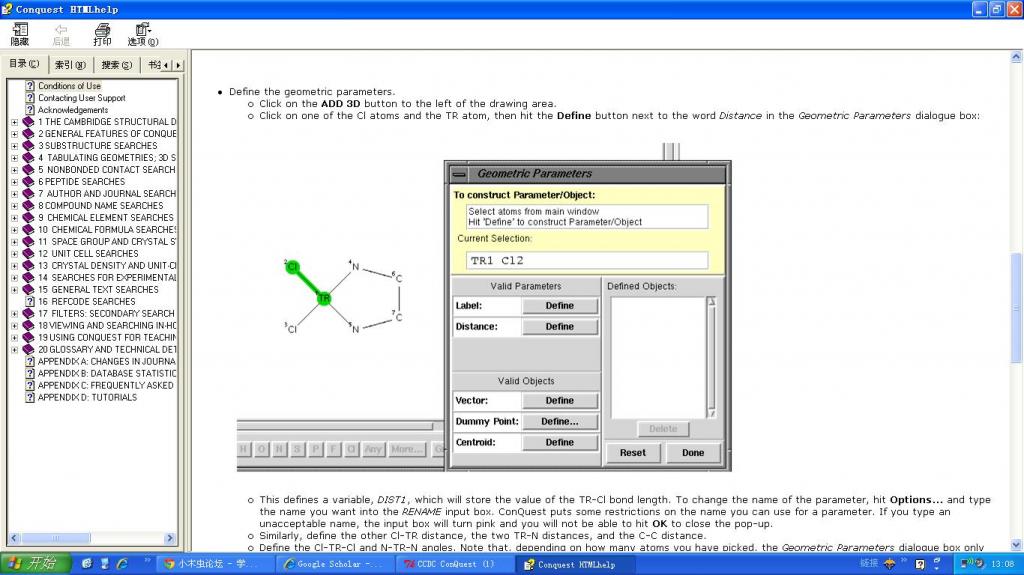Screen dimensions: 1024x575
Task: Click the help question-mark tray icon
Action: (x=920, y=564)
